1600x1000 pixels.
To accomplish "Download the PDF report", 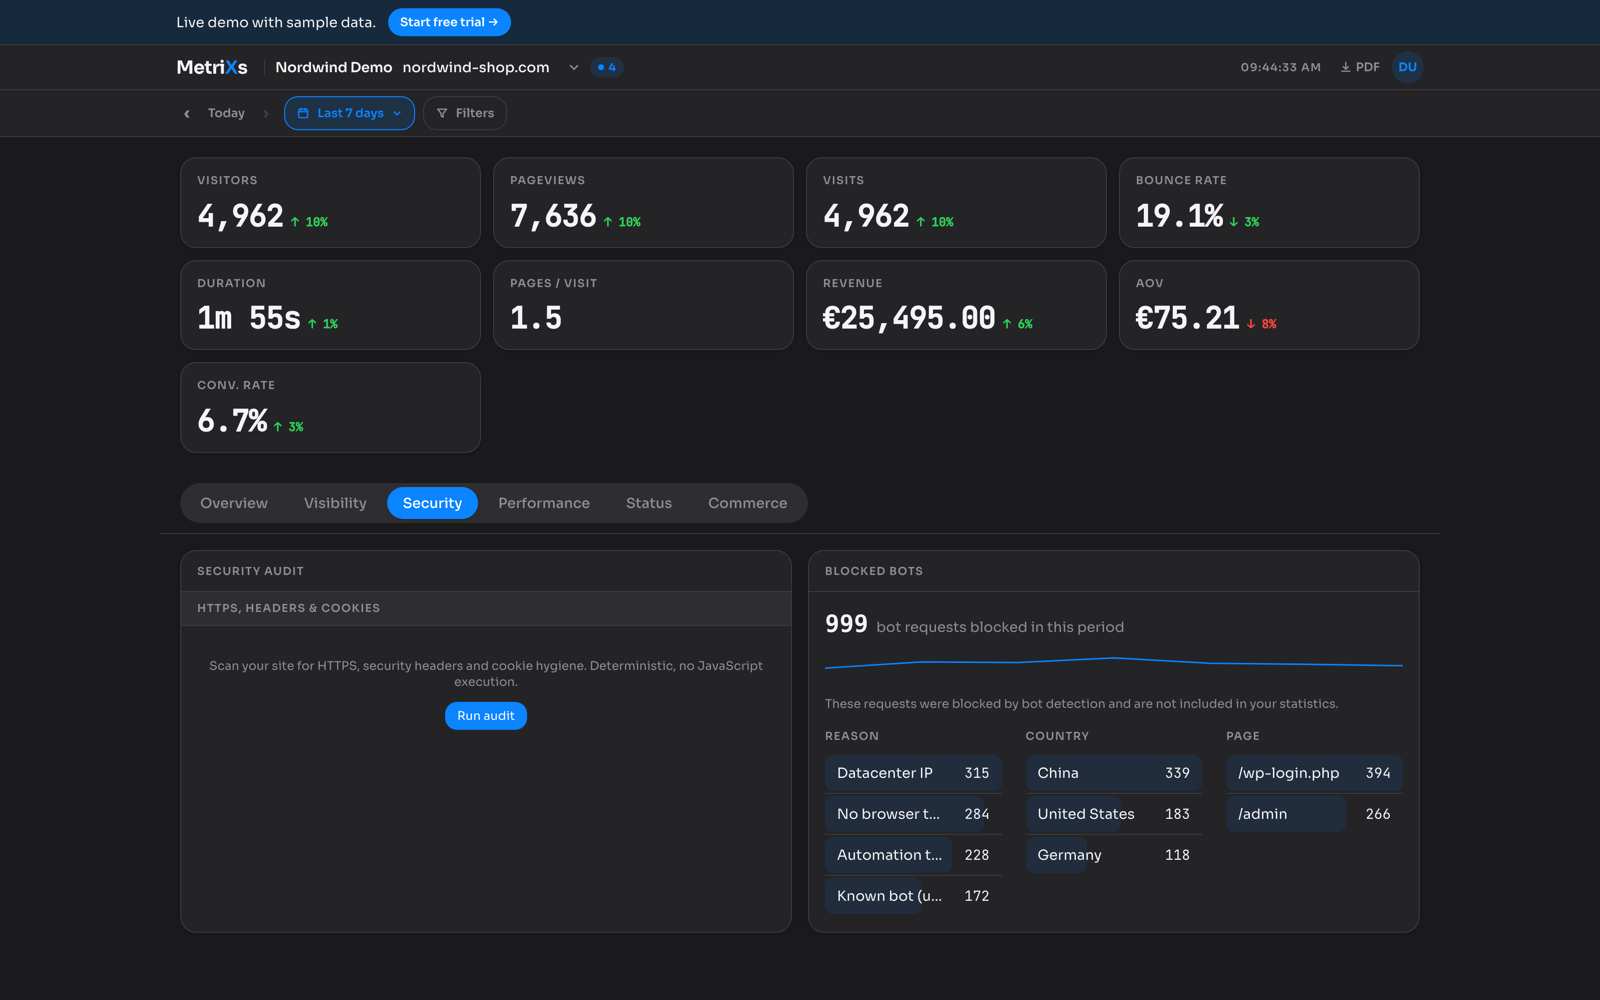I will [1360, 67].
